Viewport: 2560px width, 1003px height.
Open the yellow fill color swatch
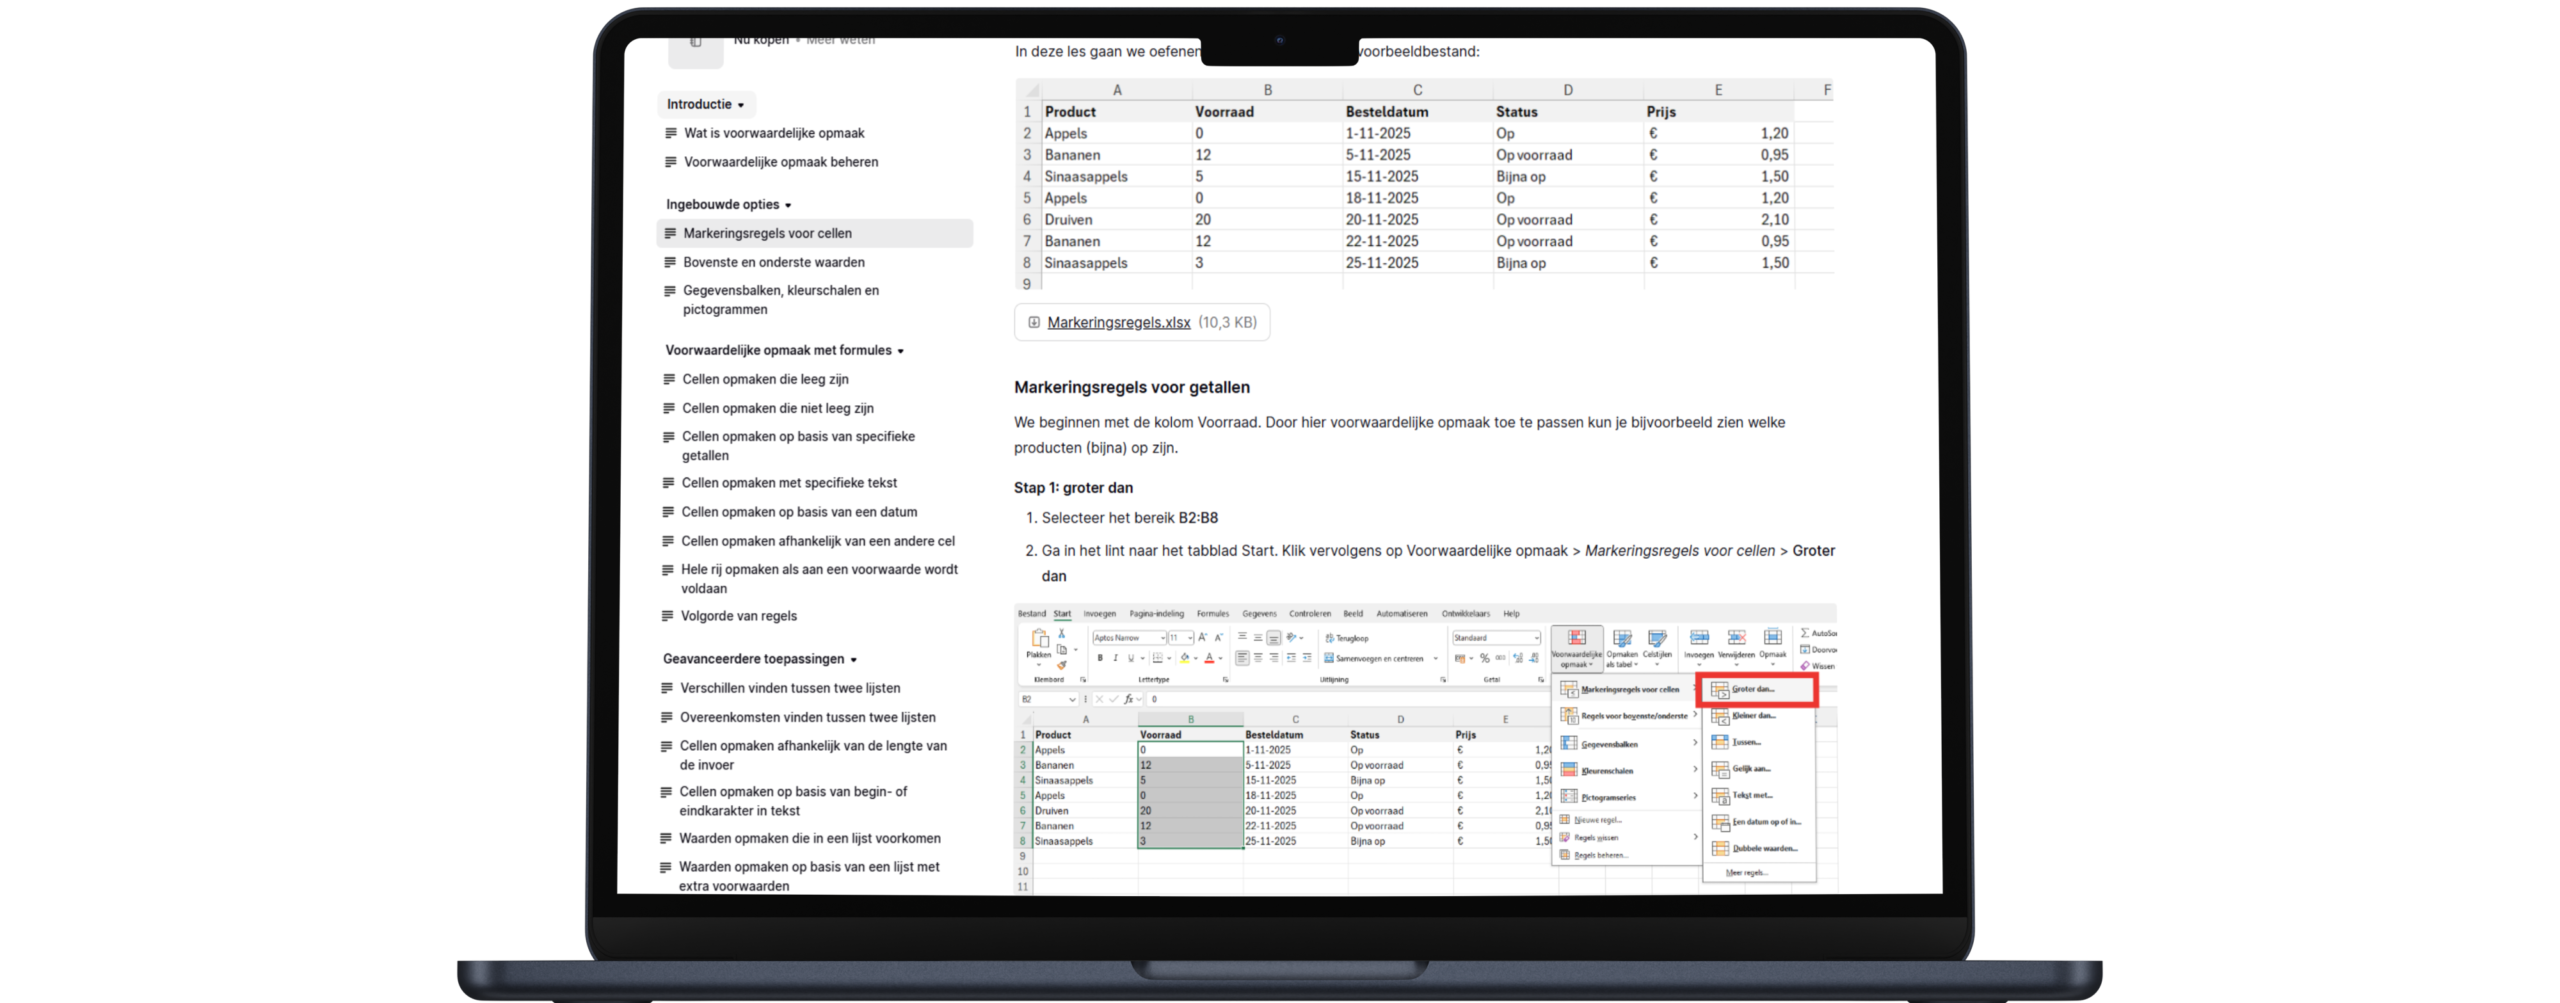1186,657
